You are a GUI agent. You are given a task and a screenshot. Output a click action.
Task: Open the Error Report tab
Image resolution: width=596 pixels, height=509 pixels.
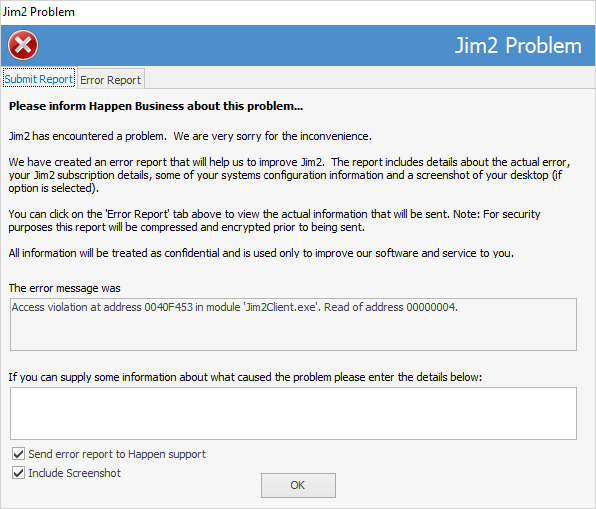click(x=111, y=80)
